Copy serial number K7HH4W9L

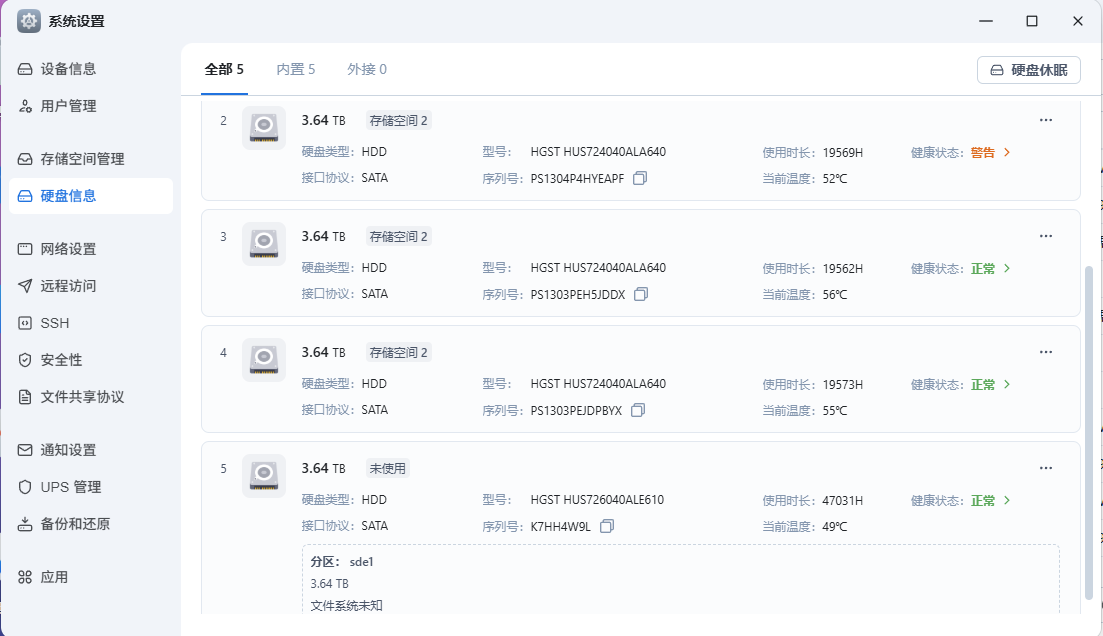[607, 526]
